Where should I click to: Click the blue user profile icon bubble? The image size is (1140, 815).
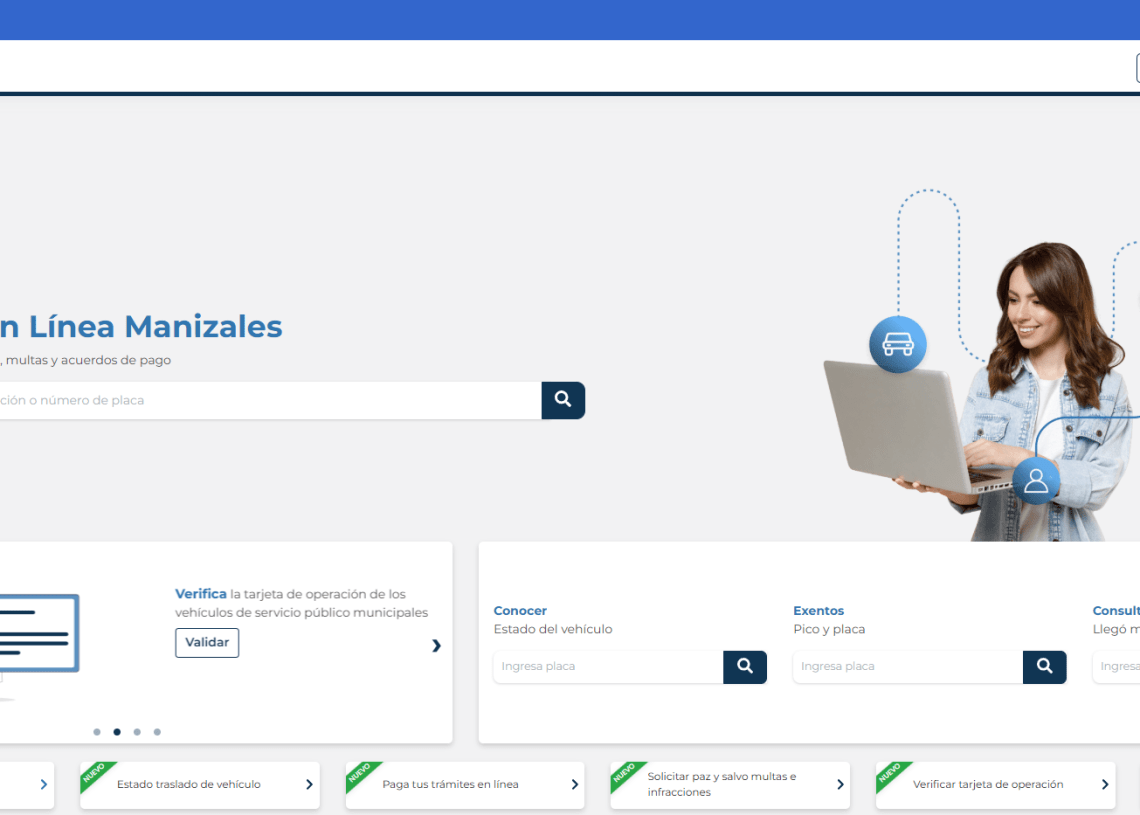(x=1036, y=481)
